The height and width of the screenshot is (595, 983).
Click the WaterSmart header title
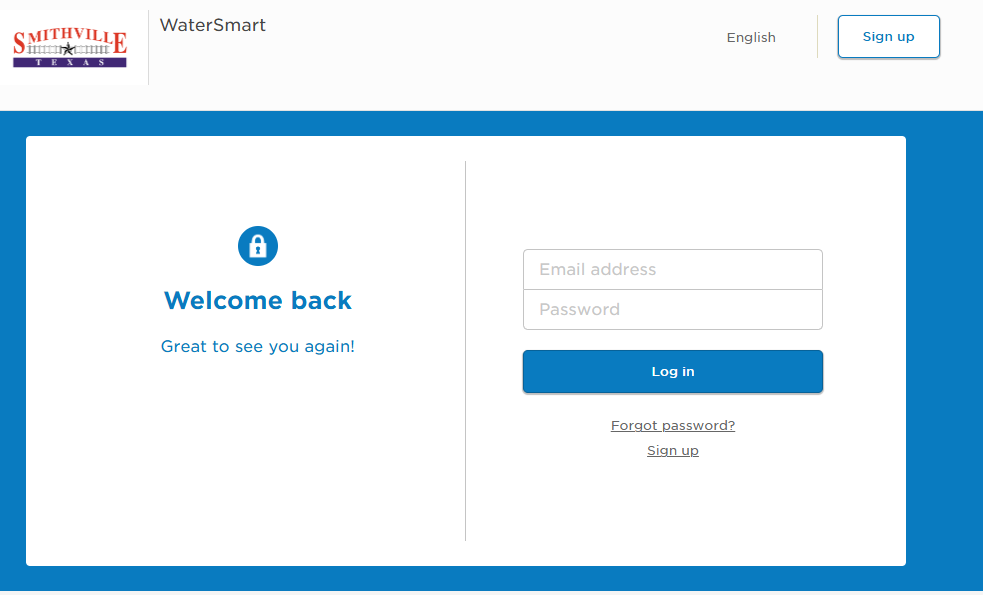point(212,25)
